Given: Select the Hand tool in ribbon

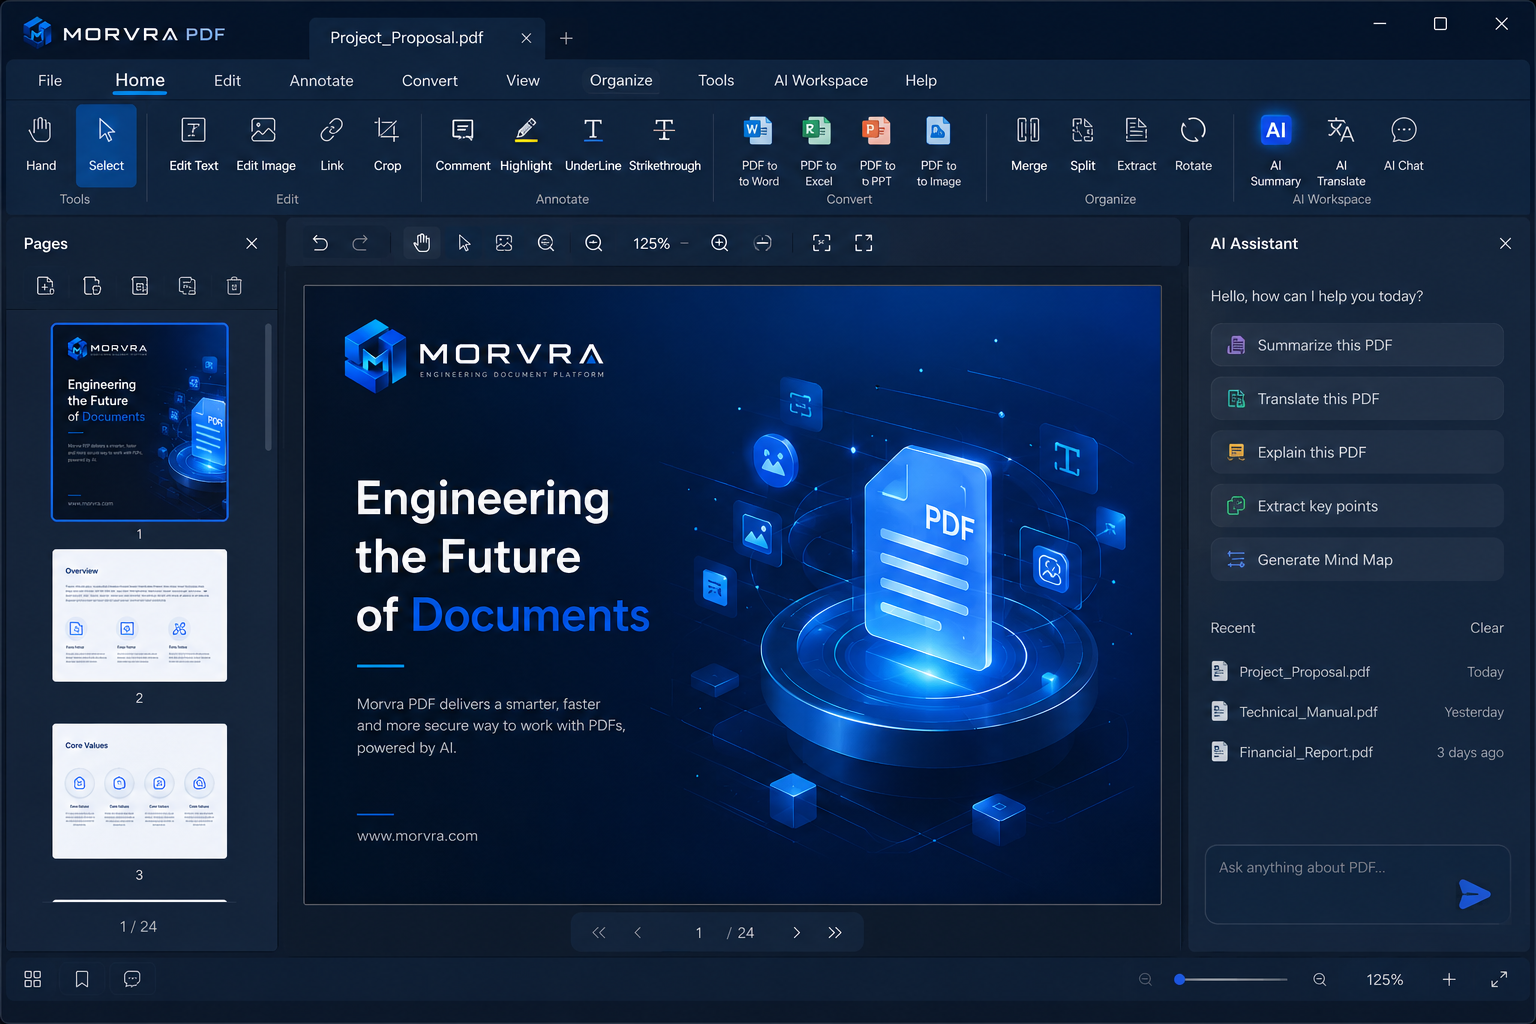Looking at the screenshot, I should pos(41,144).
